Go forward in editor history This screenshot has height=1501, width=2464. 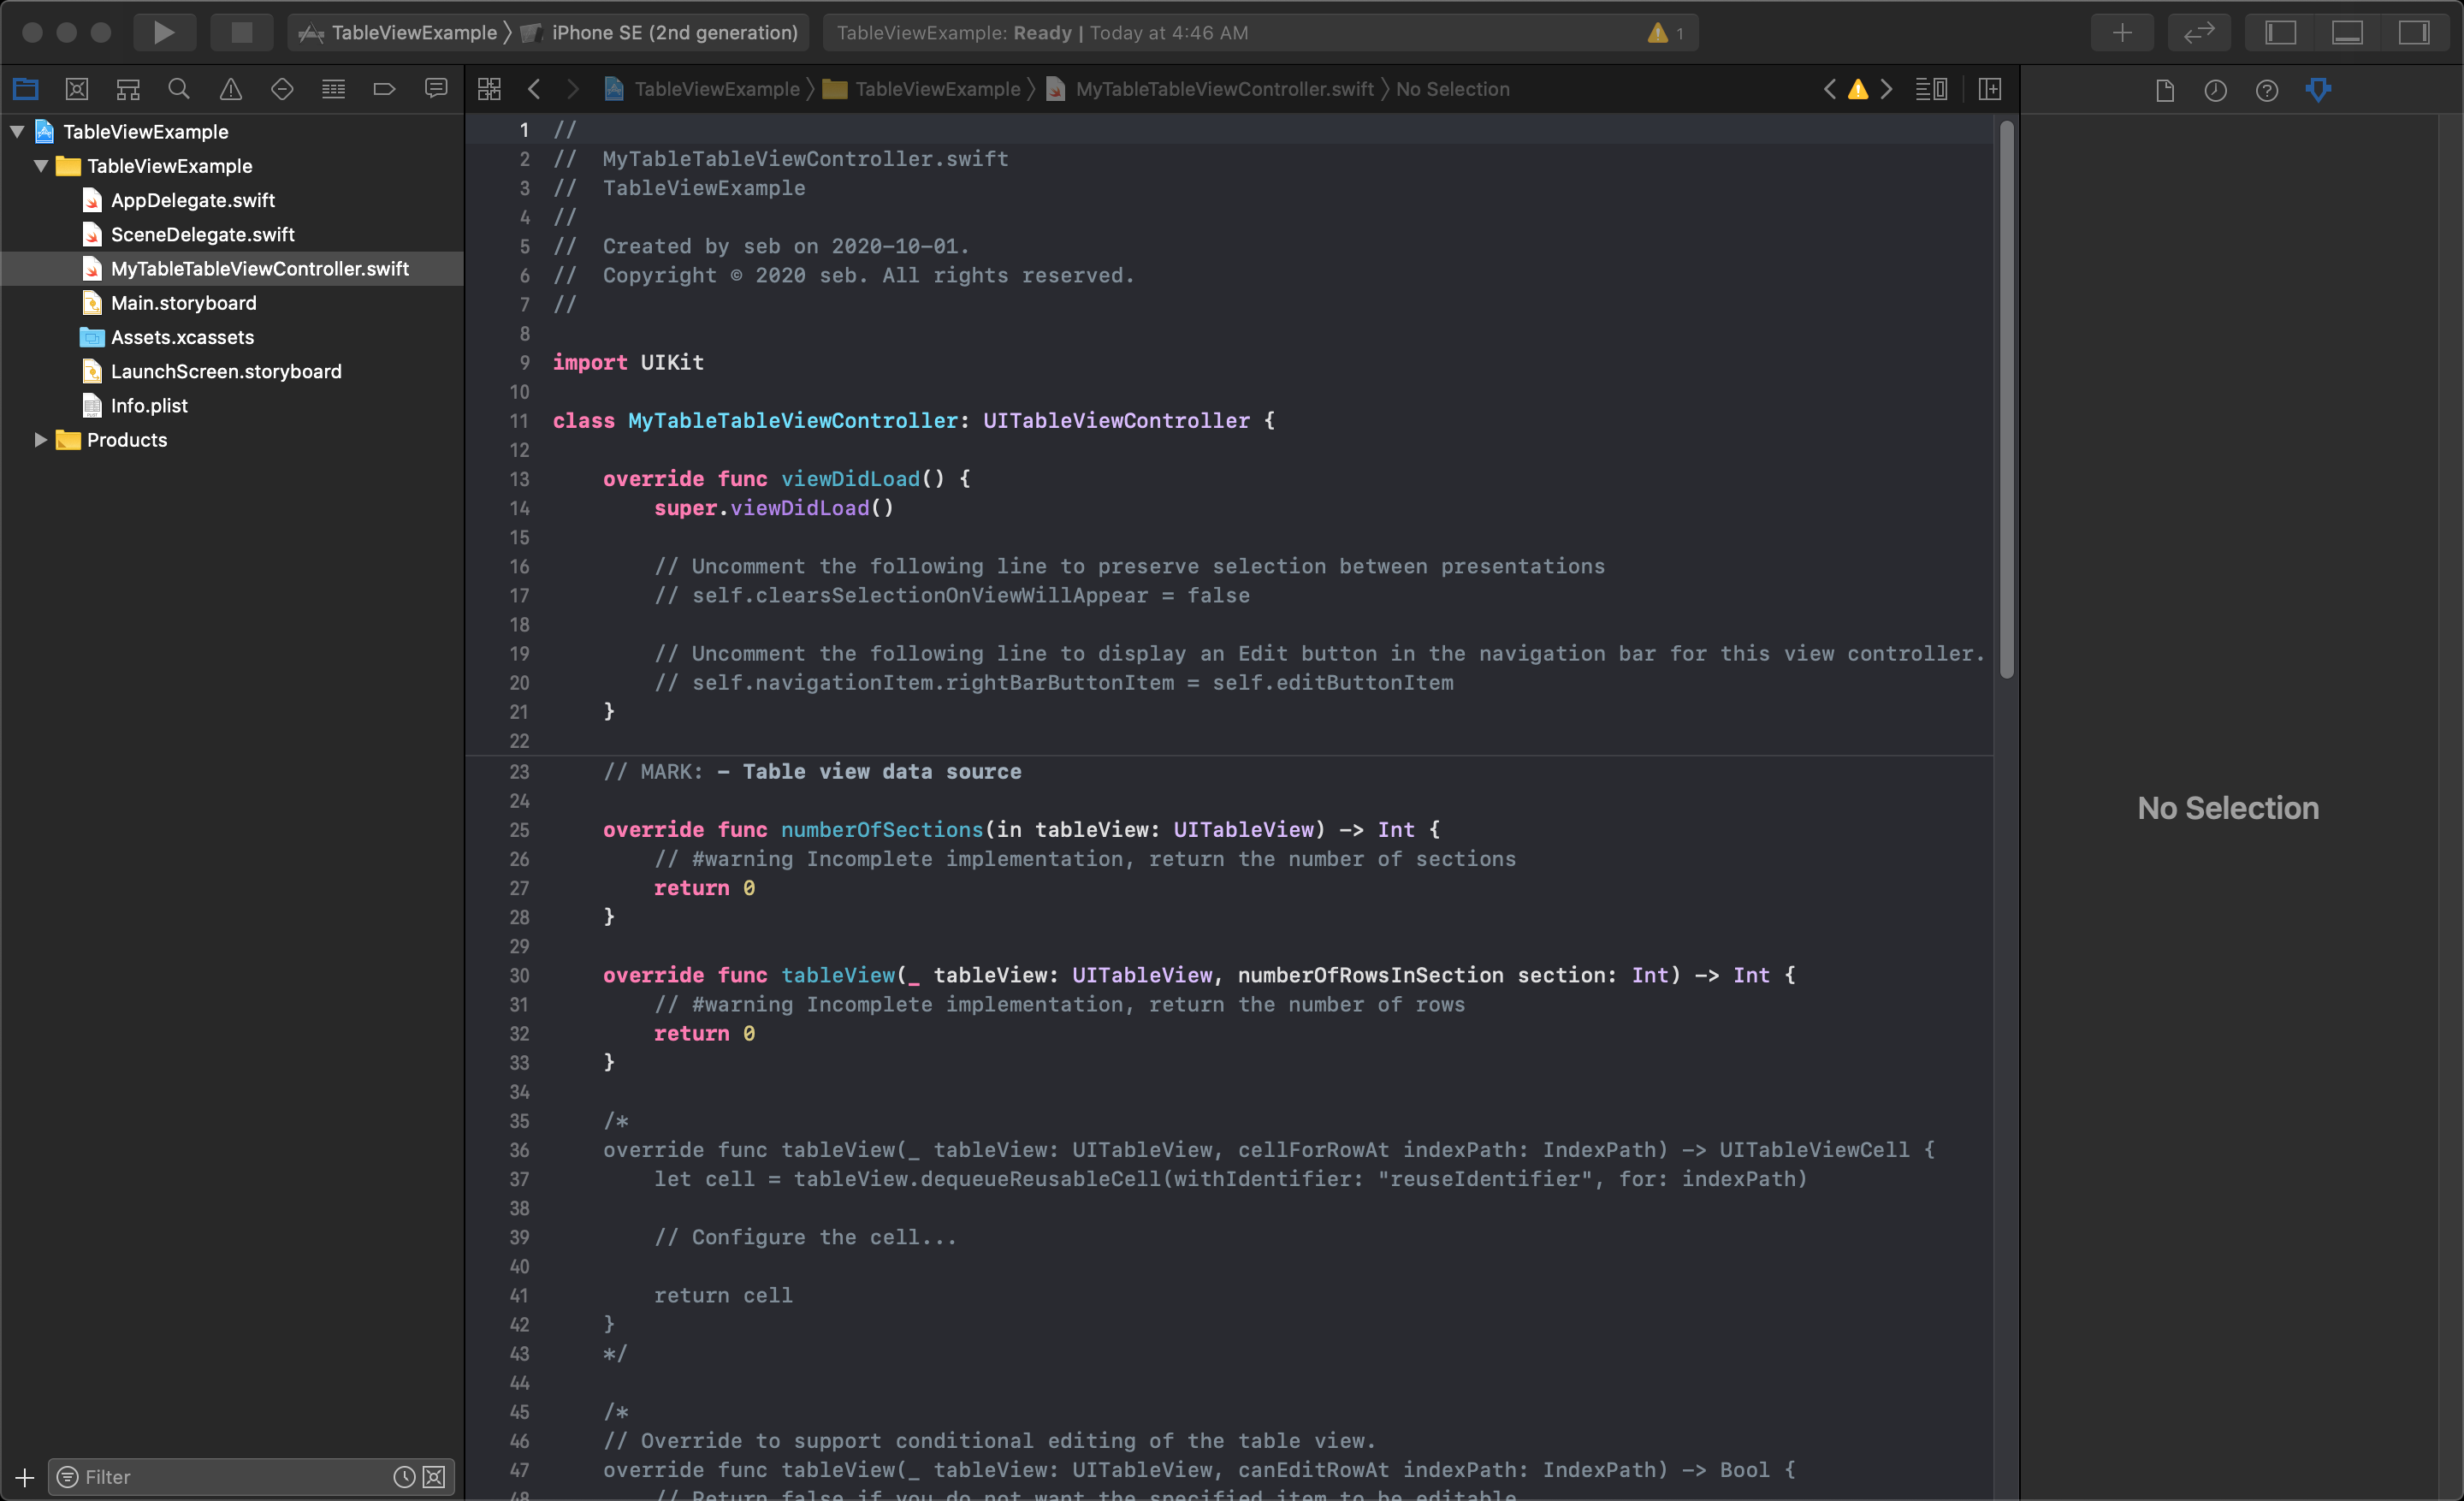[x=572, y=89]
